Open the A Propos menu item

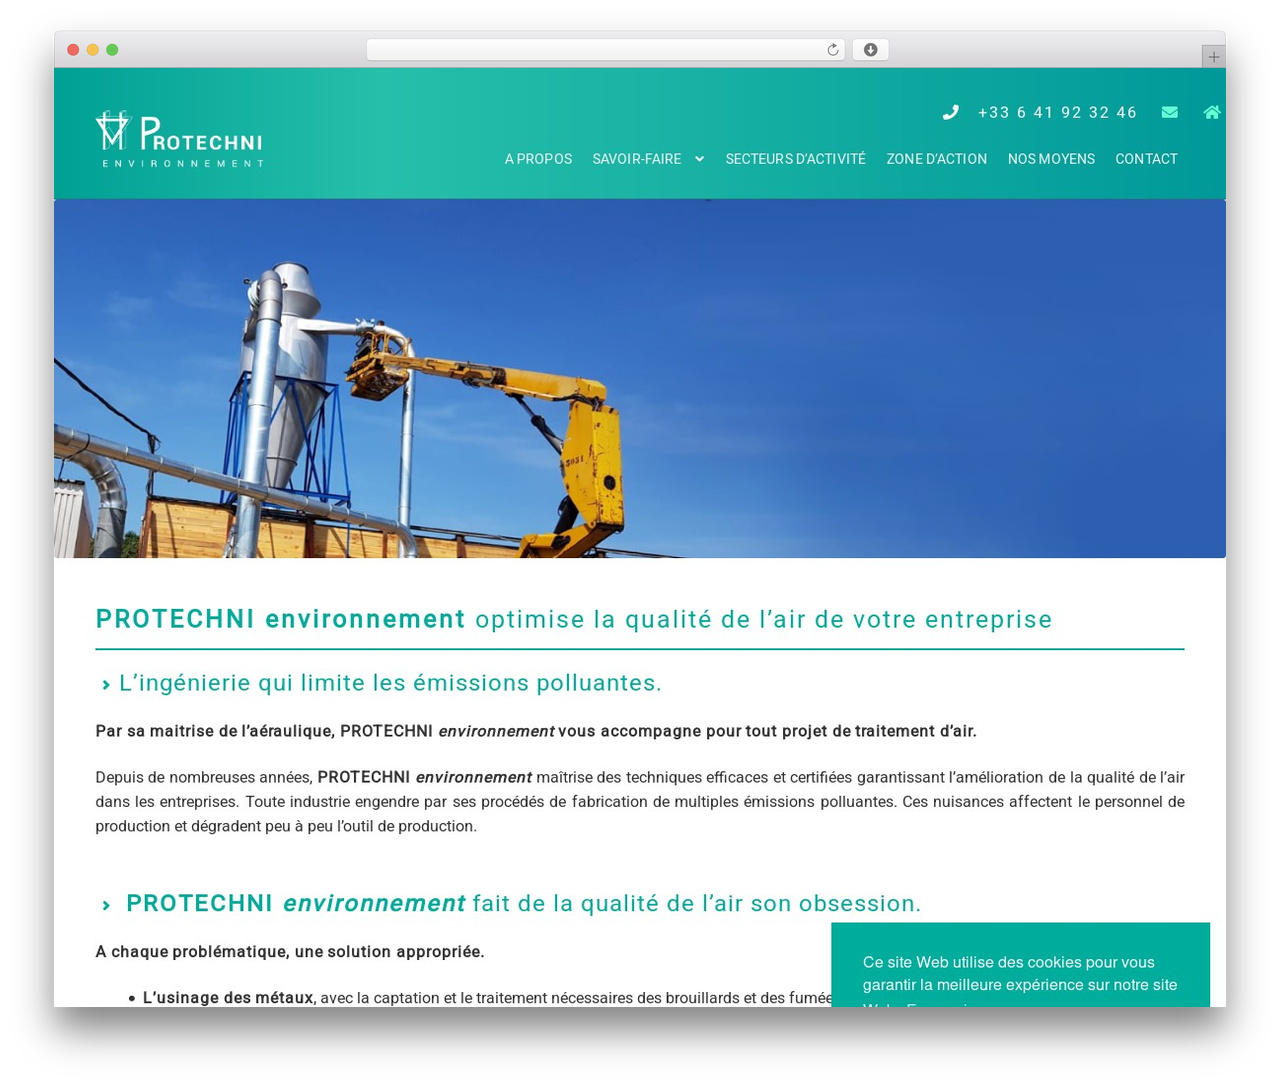click(538, 159)
